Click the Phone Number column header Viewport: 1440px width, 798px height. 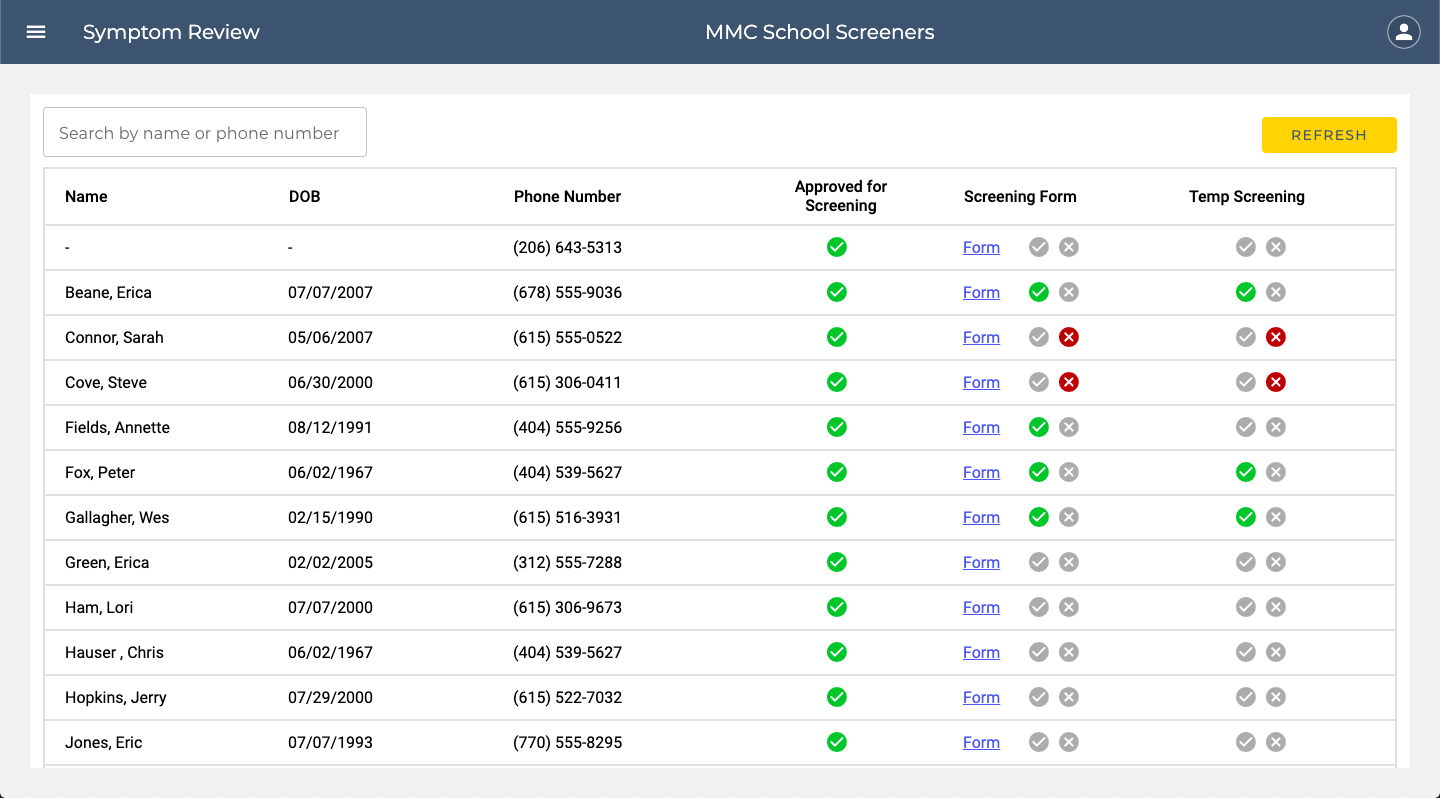(567, 196)
